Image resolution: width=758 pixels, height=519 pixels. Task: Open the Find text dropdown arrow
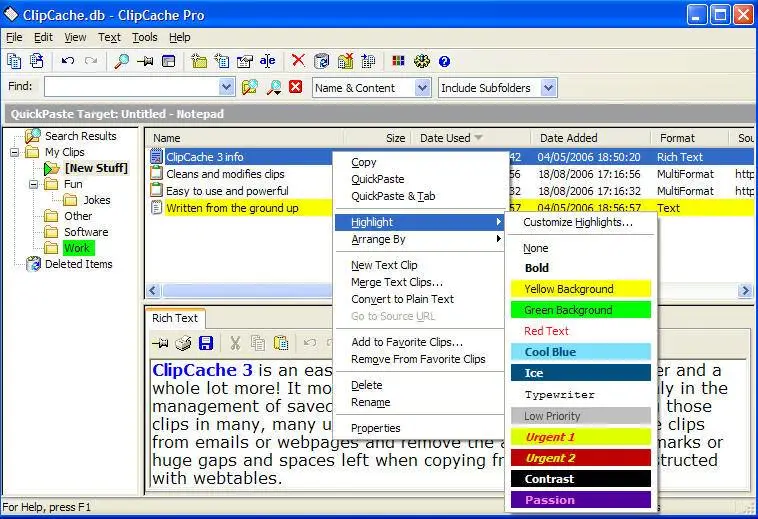(x=226, y=87)
